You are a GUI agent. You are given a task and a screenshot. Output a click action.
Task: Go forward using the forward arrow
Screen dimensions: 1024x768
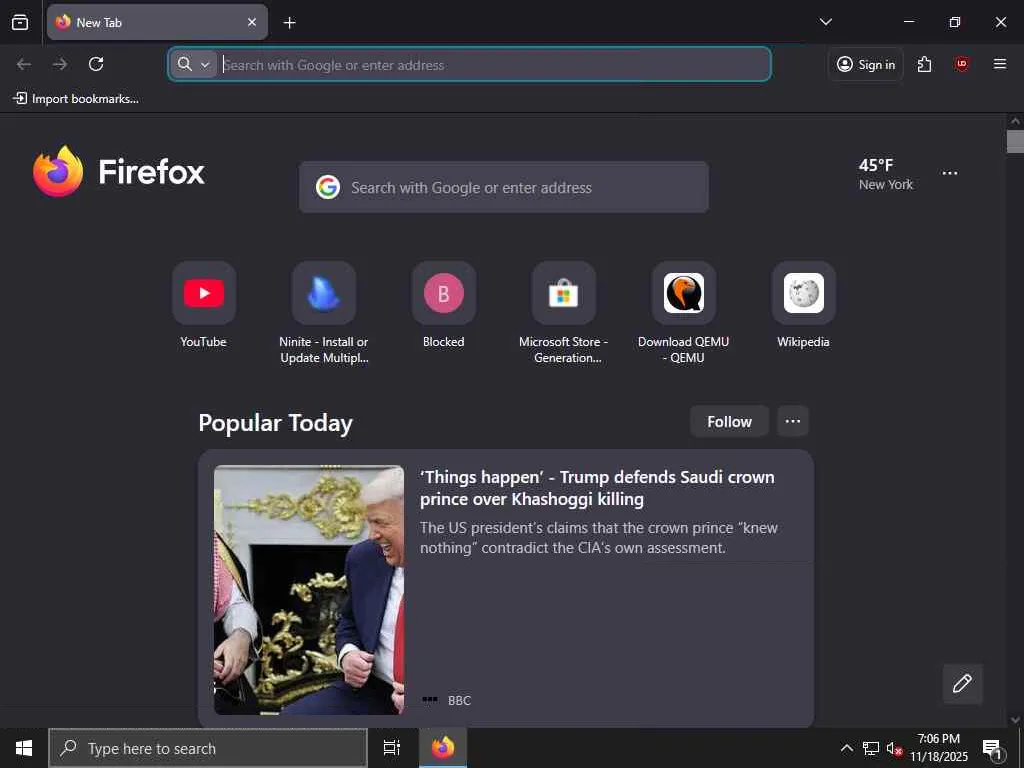point(60,64)
